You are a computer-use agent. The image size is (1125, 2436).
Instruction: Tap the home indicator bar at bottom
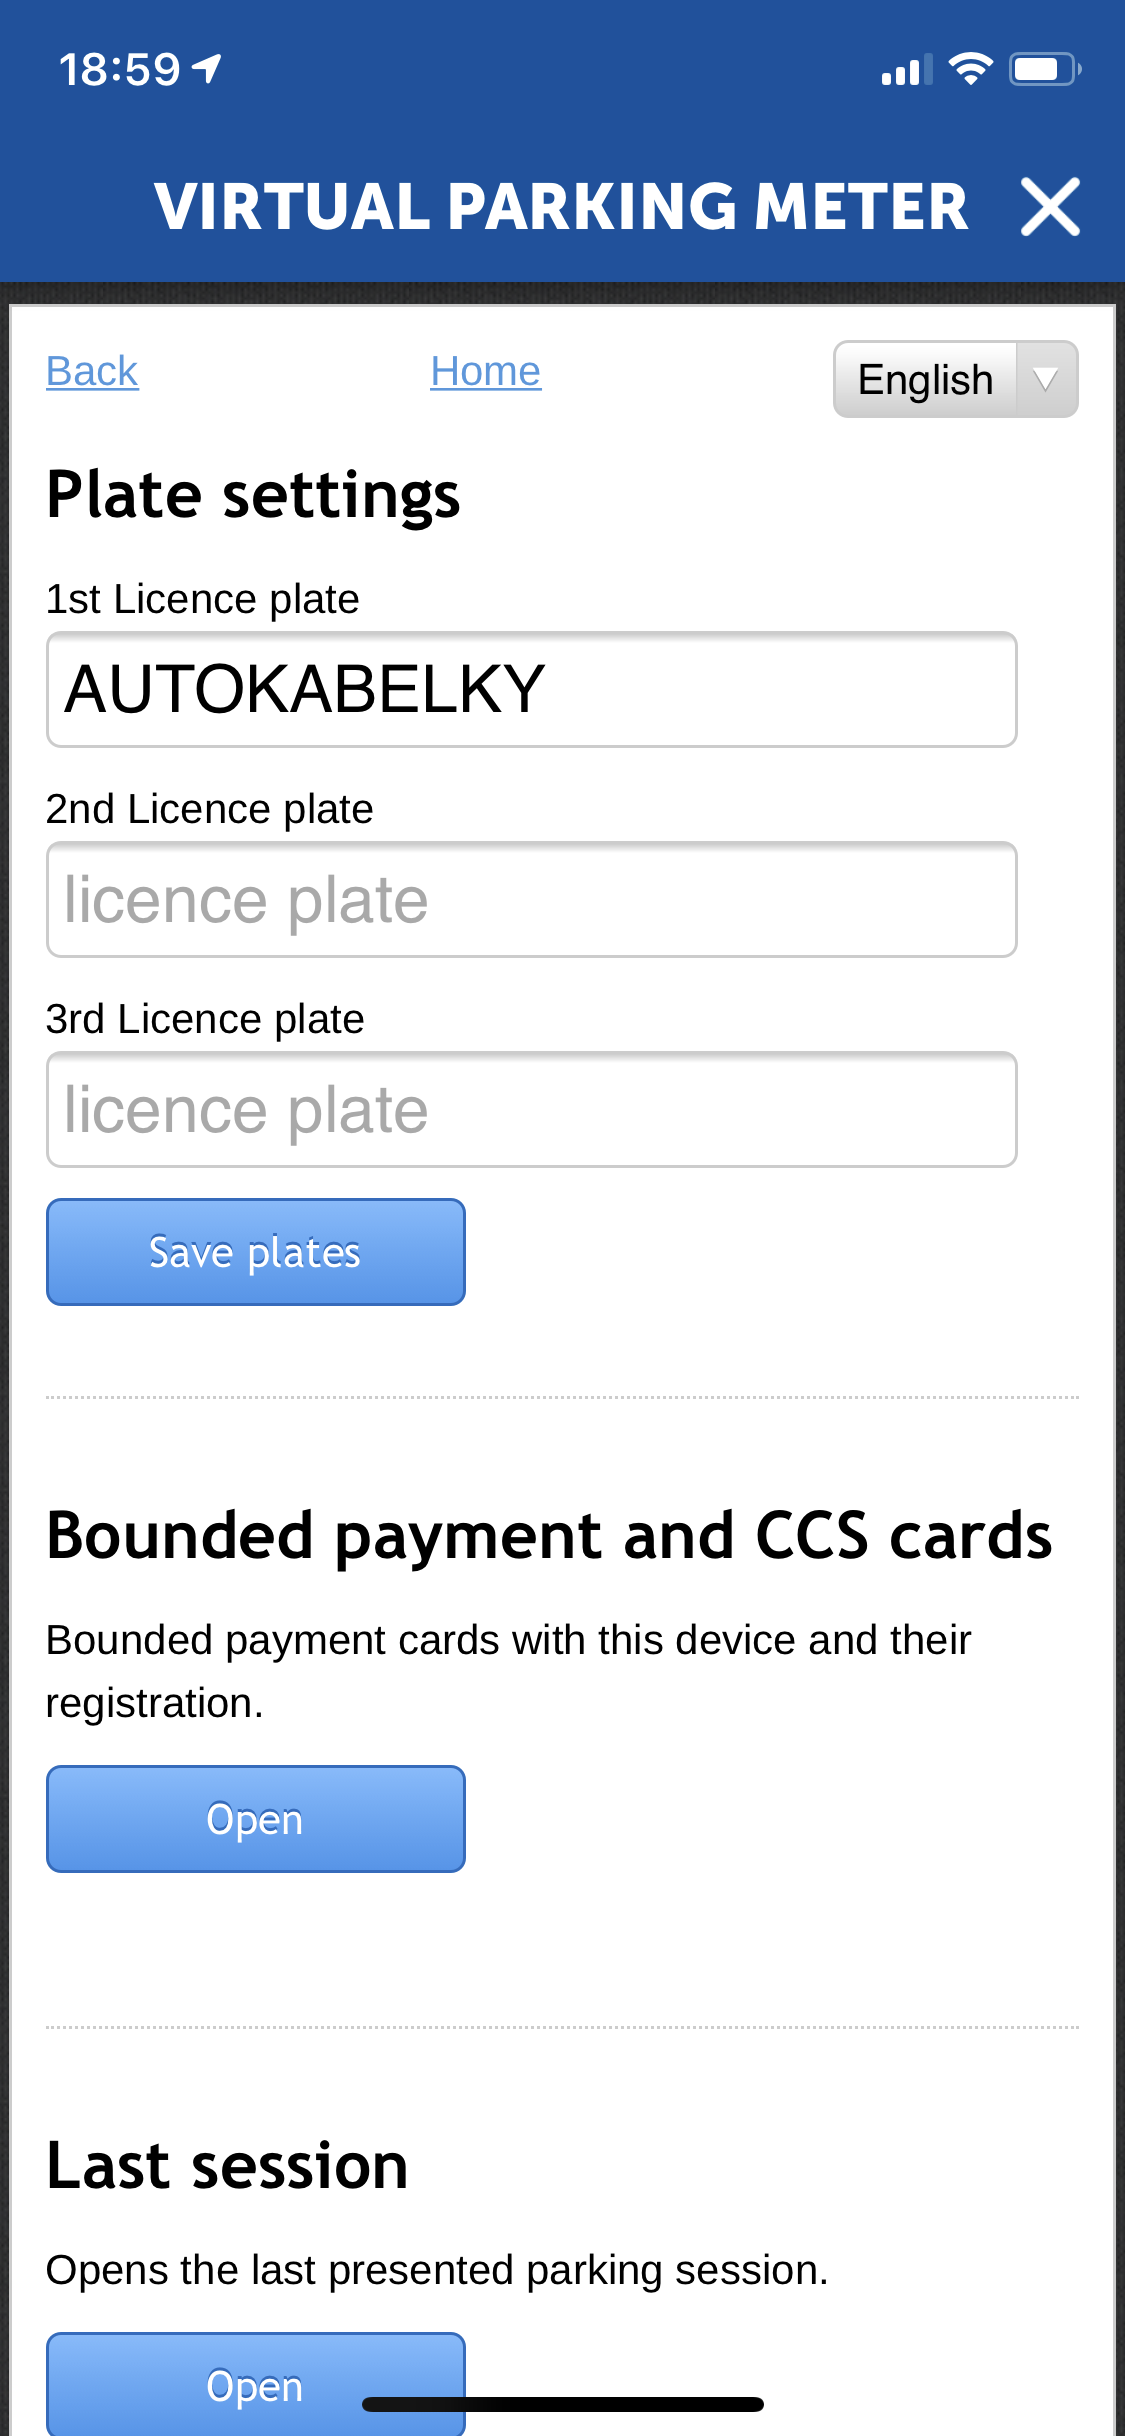tap(563, 2404)
